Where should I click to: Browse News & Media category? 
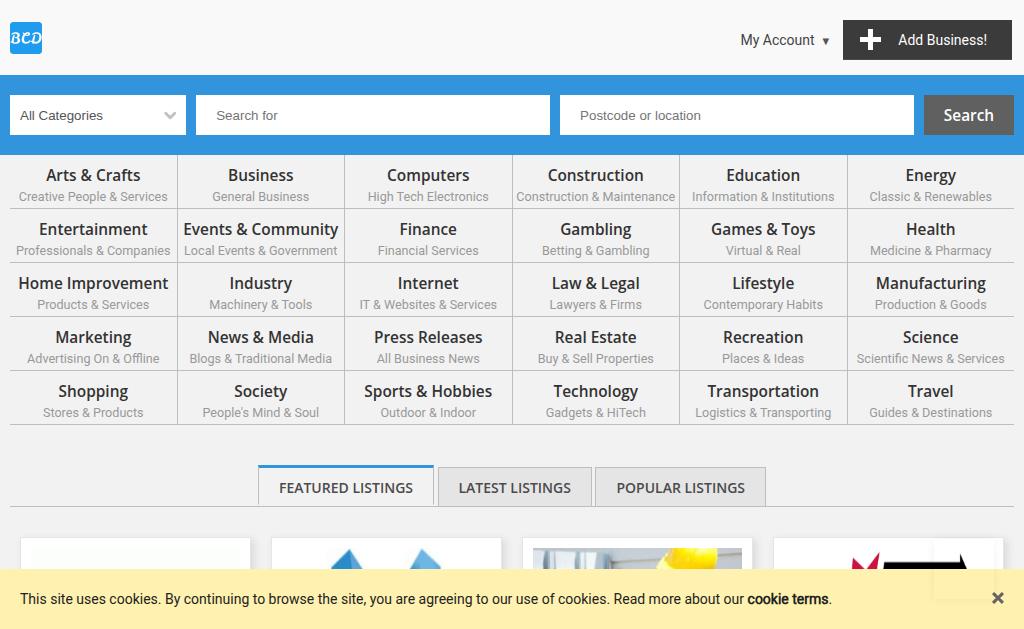pyautogui.click(x=261, y=338)
